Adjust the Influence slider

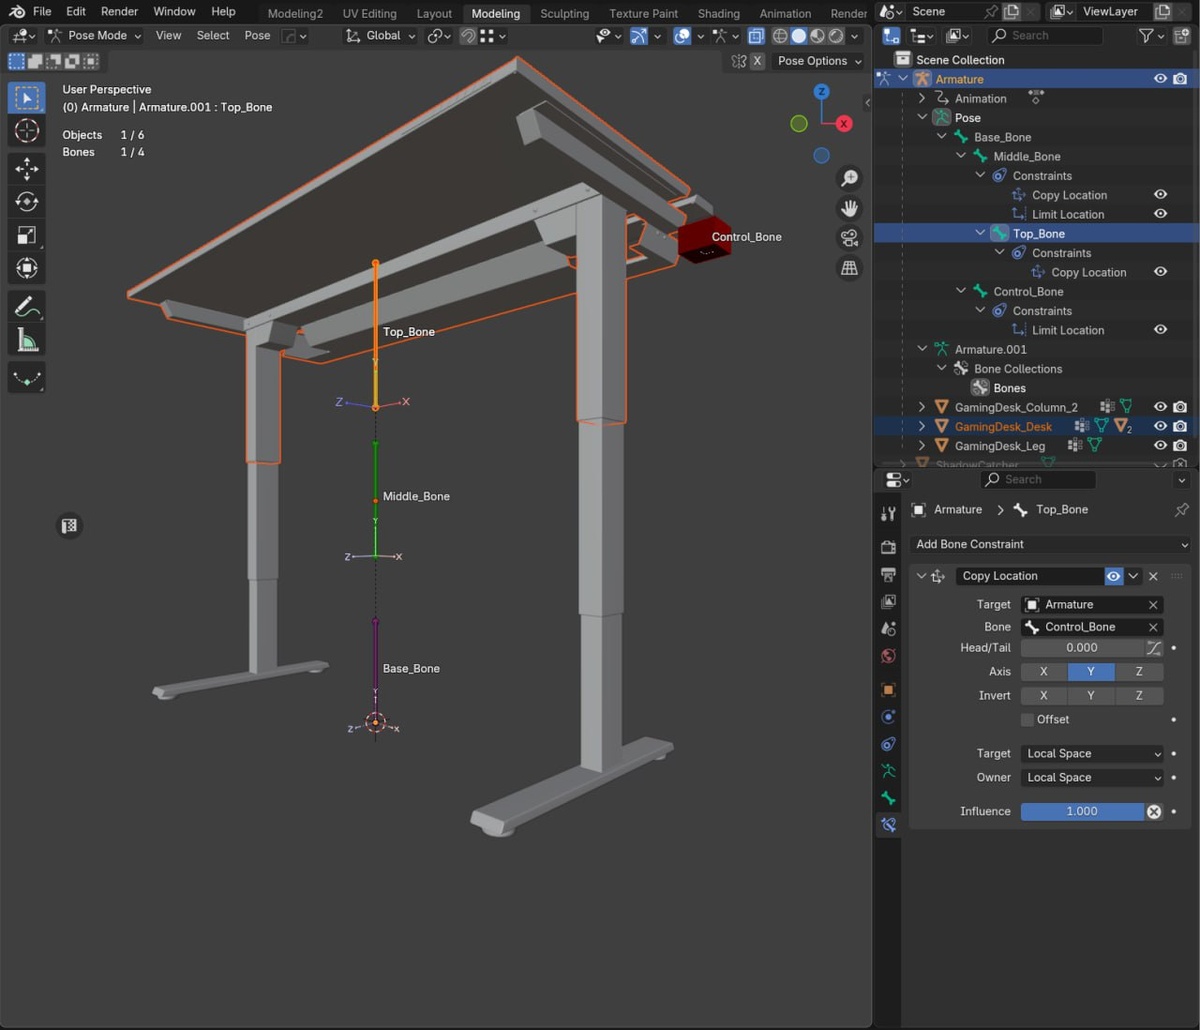tap(1082, 811)
